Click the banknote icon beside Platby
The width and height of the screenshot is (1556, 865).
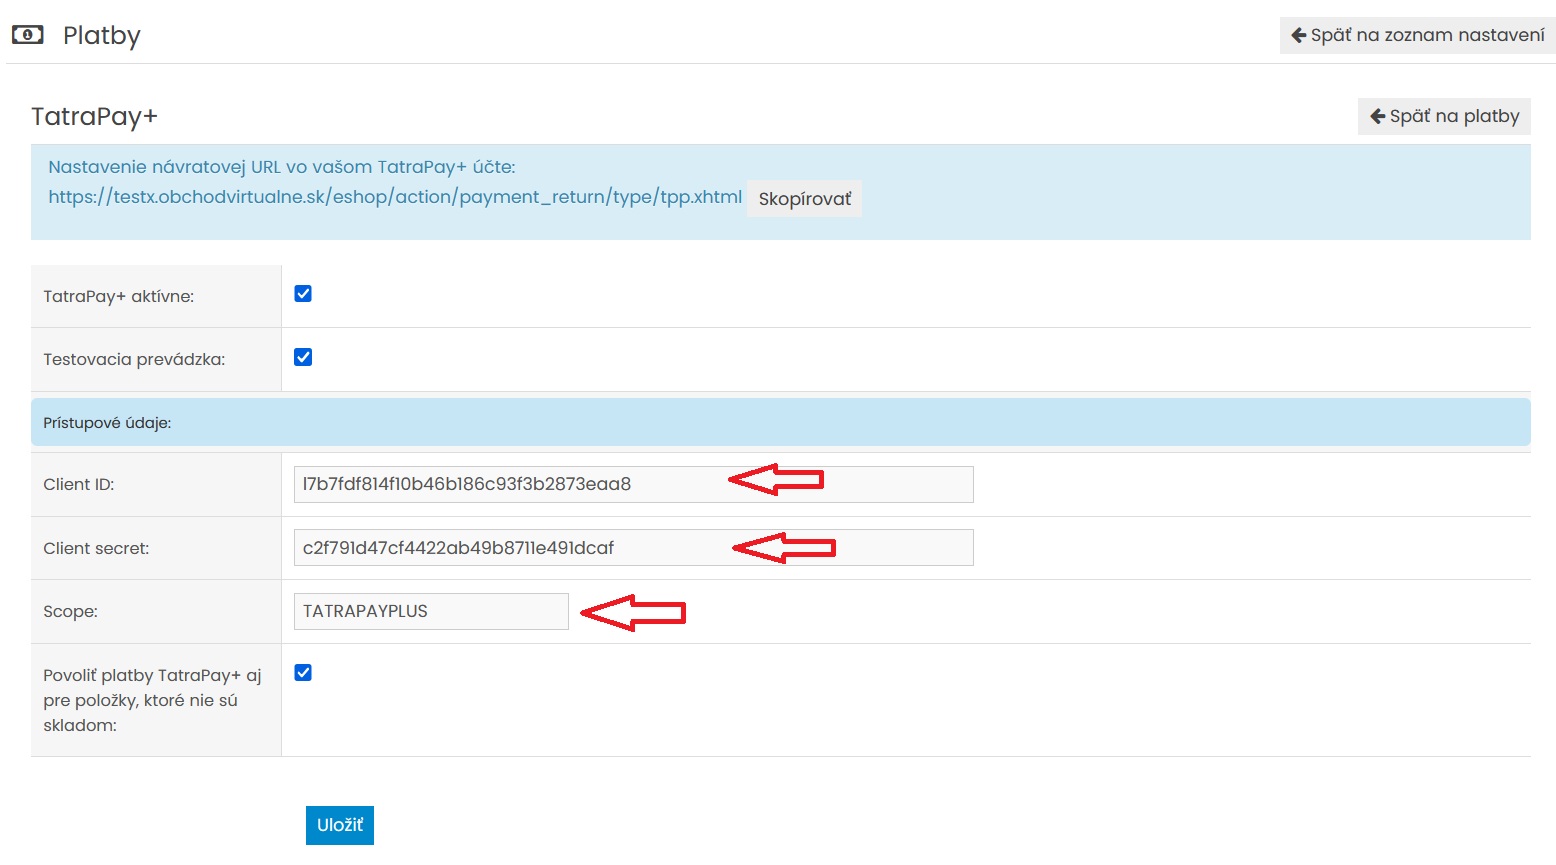27,35
